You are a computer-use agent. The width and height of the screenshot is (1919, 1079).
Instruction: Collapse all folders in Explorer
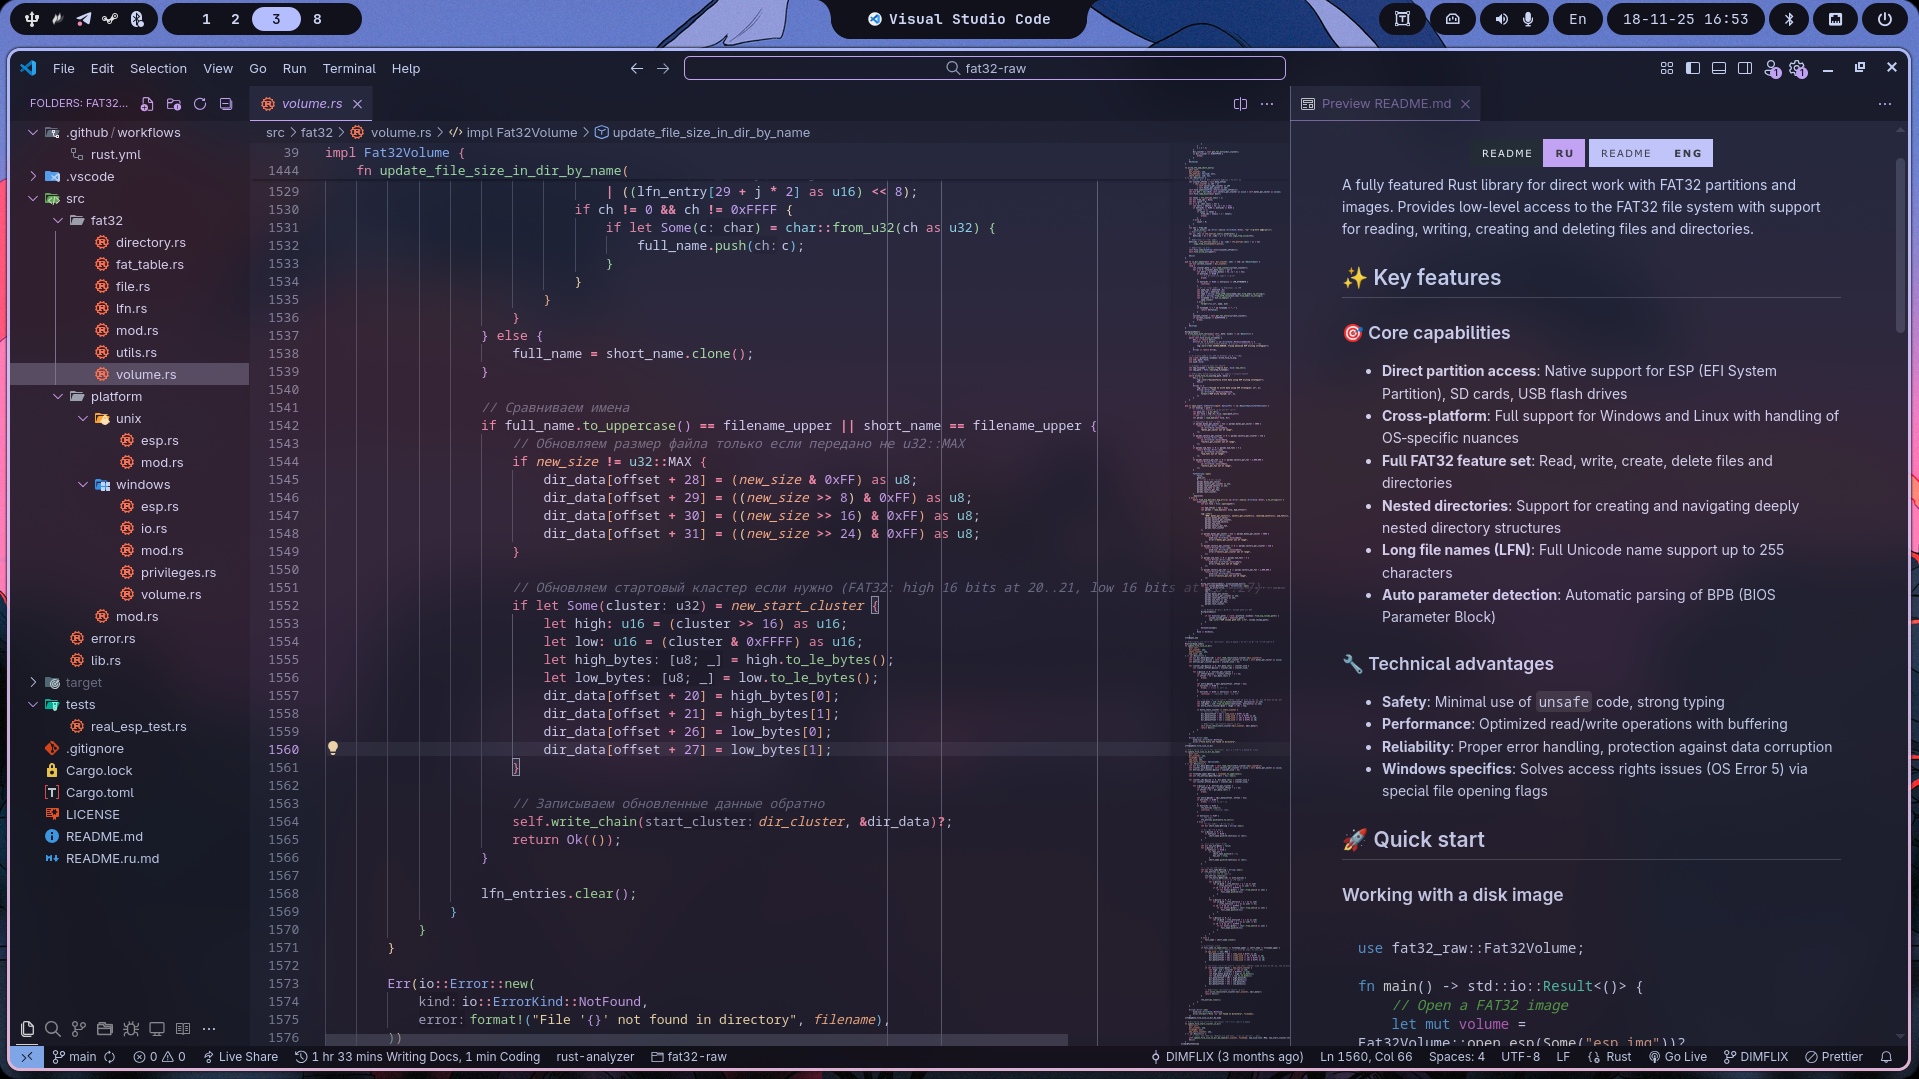tap(226, 104)
